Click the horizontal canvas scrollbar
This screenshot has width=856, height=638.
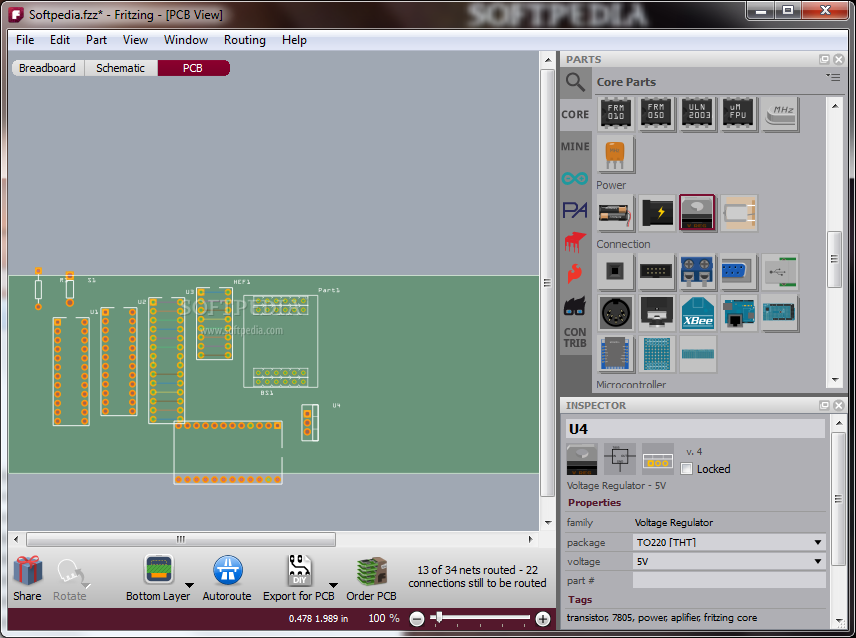(x=181, y=539)
